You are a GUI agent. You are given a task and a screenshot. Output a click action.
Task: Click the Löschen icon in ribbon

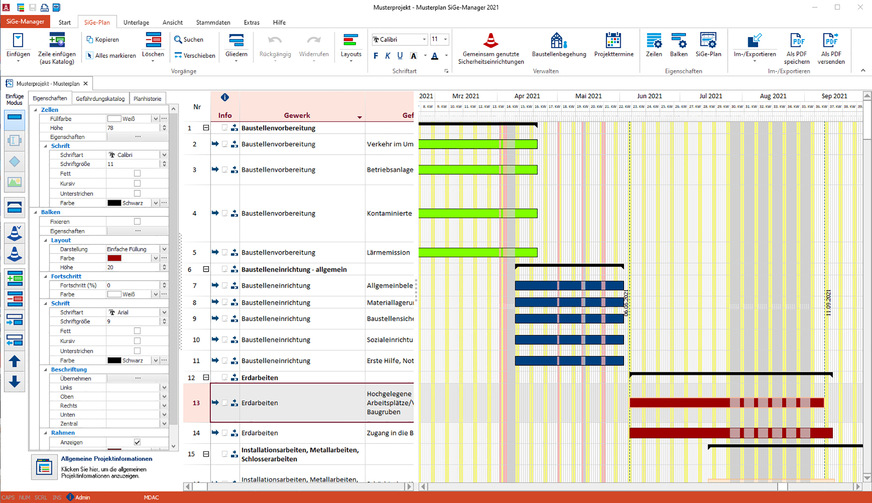pos(154,40)
